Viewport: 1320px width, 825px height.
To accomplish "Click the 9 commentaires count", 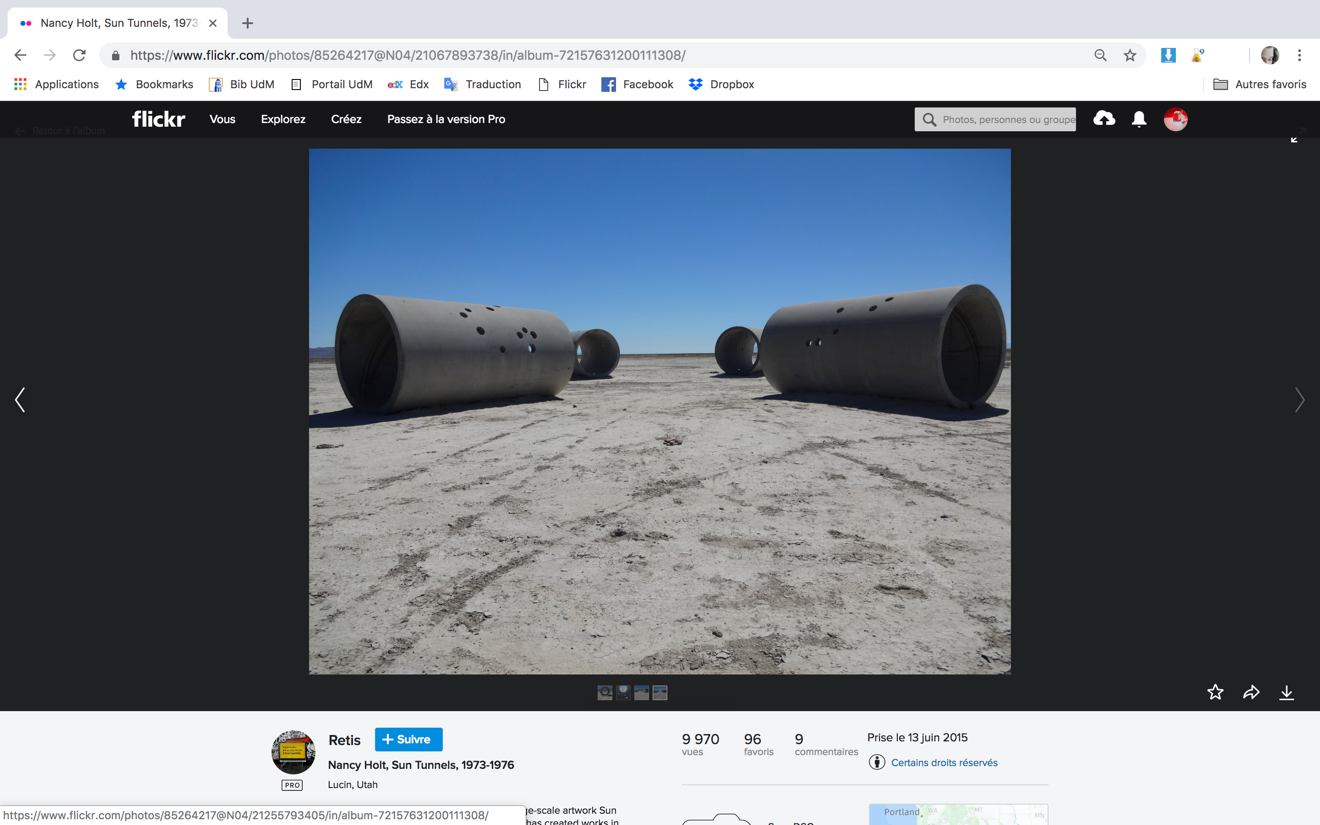I will pyautogui.click(x=826, y=744).
